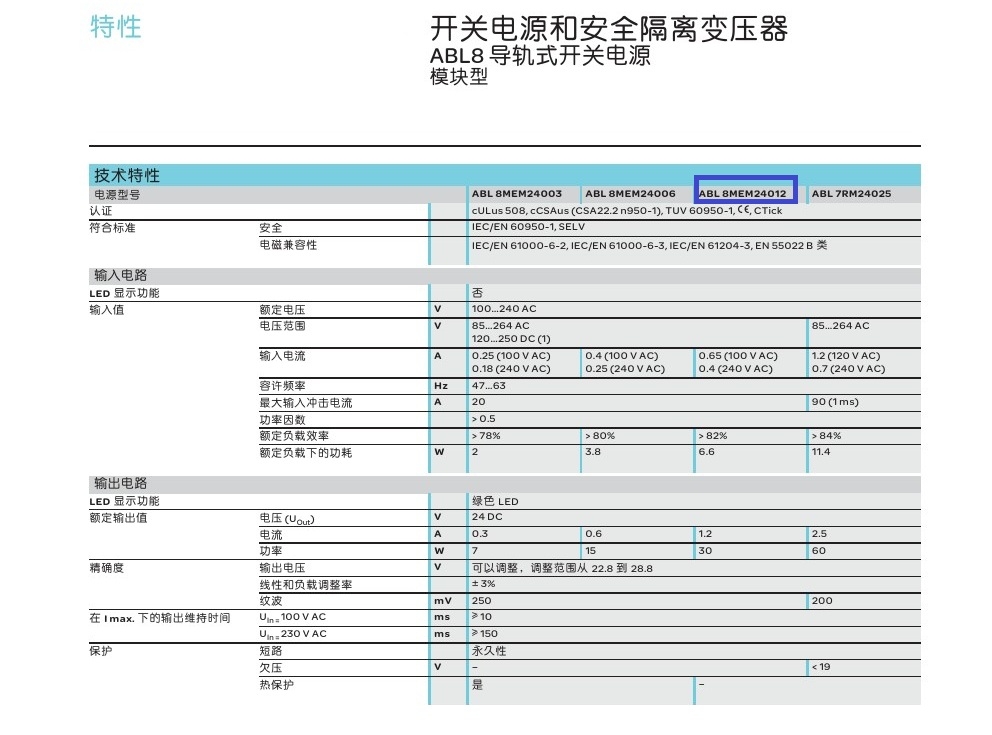Click the 100...240 AC value
The height and width of the screenshot is (735, 992).
[x=504, y=309]
